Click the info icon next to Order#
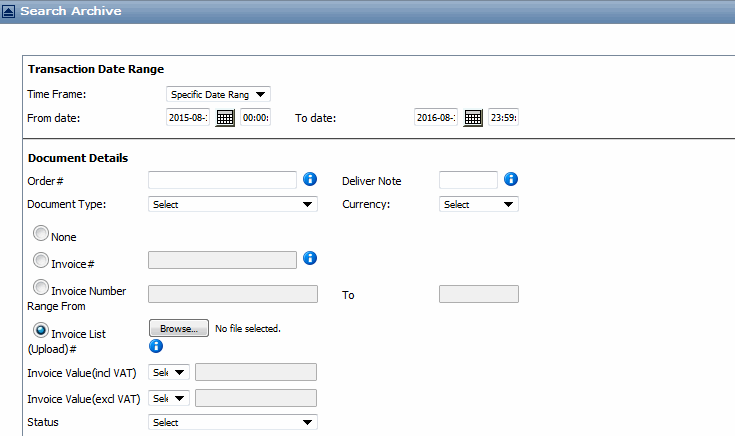Image resolution: width=735 pixels, height=436 pixels. tap(309, 179)
